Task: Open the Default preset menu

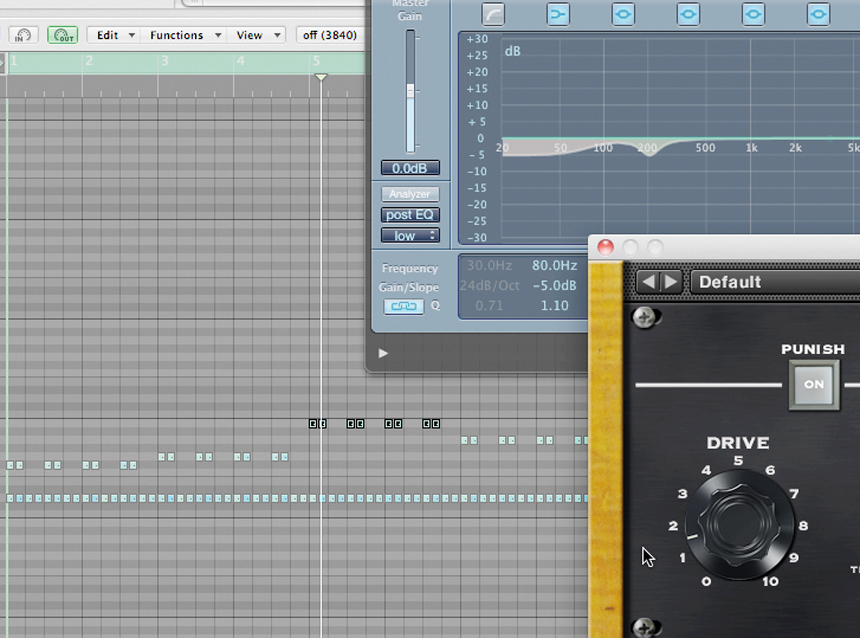Action: (774, 282)
